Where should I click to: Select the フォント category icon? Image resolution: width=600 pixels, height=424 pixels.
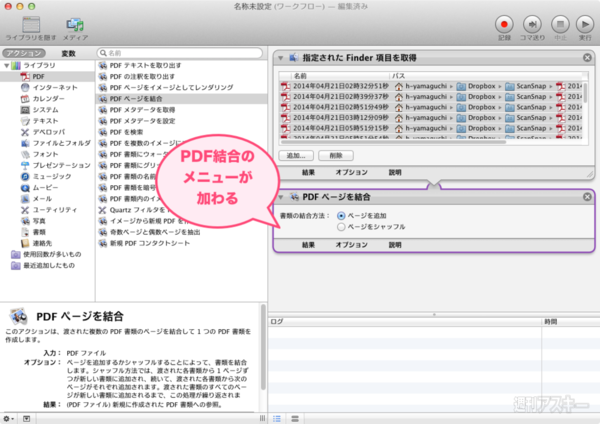click(x=25, y=154)
